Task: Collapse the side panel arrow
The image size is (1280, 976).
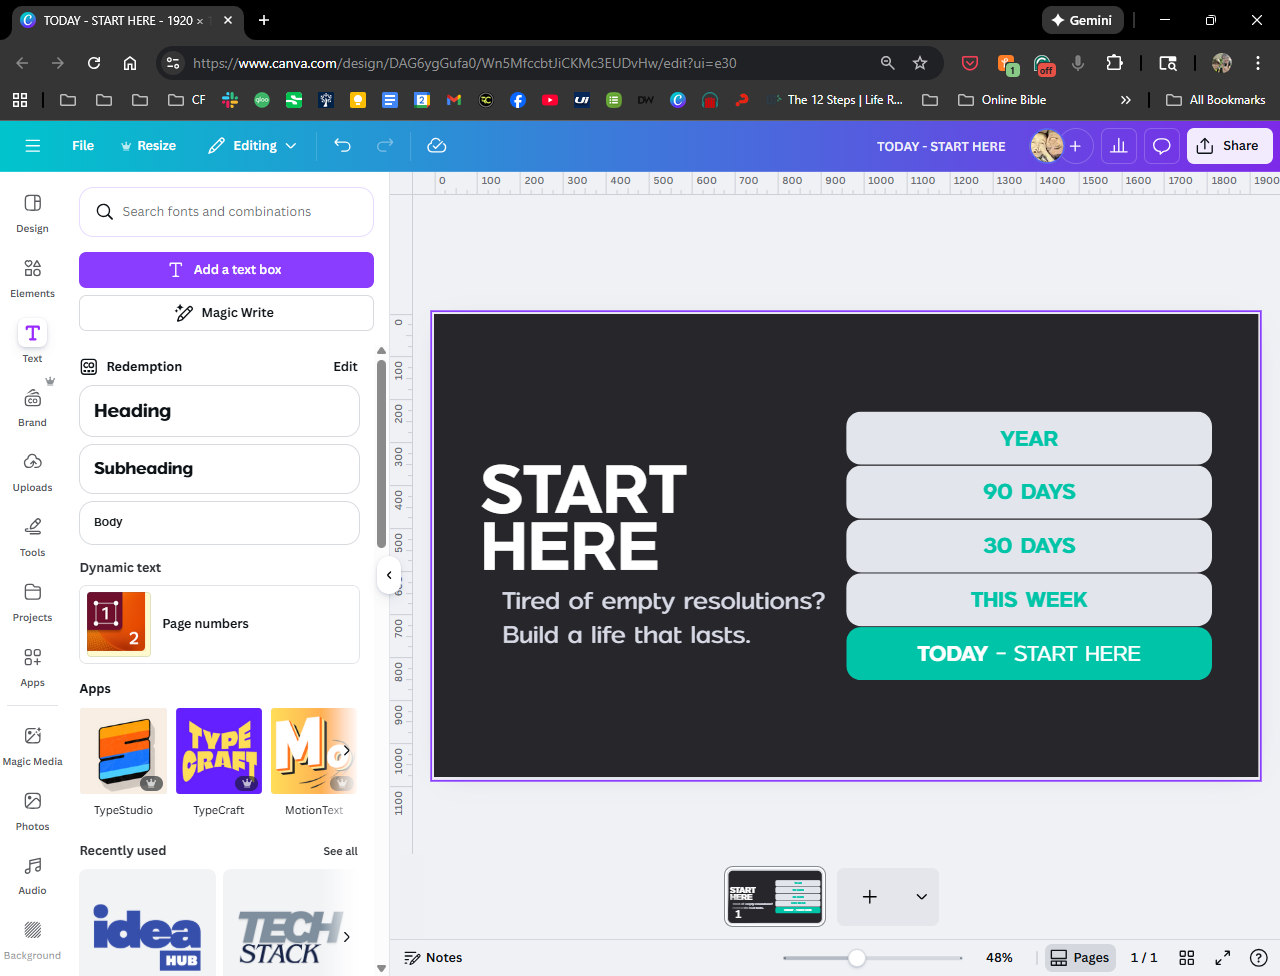Action: [389, 575]
